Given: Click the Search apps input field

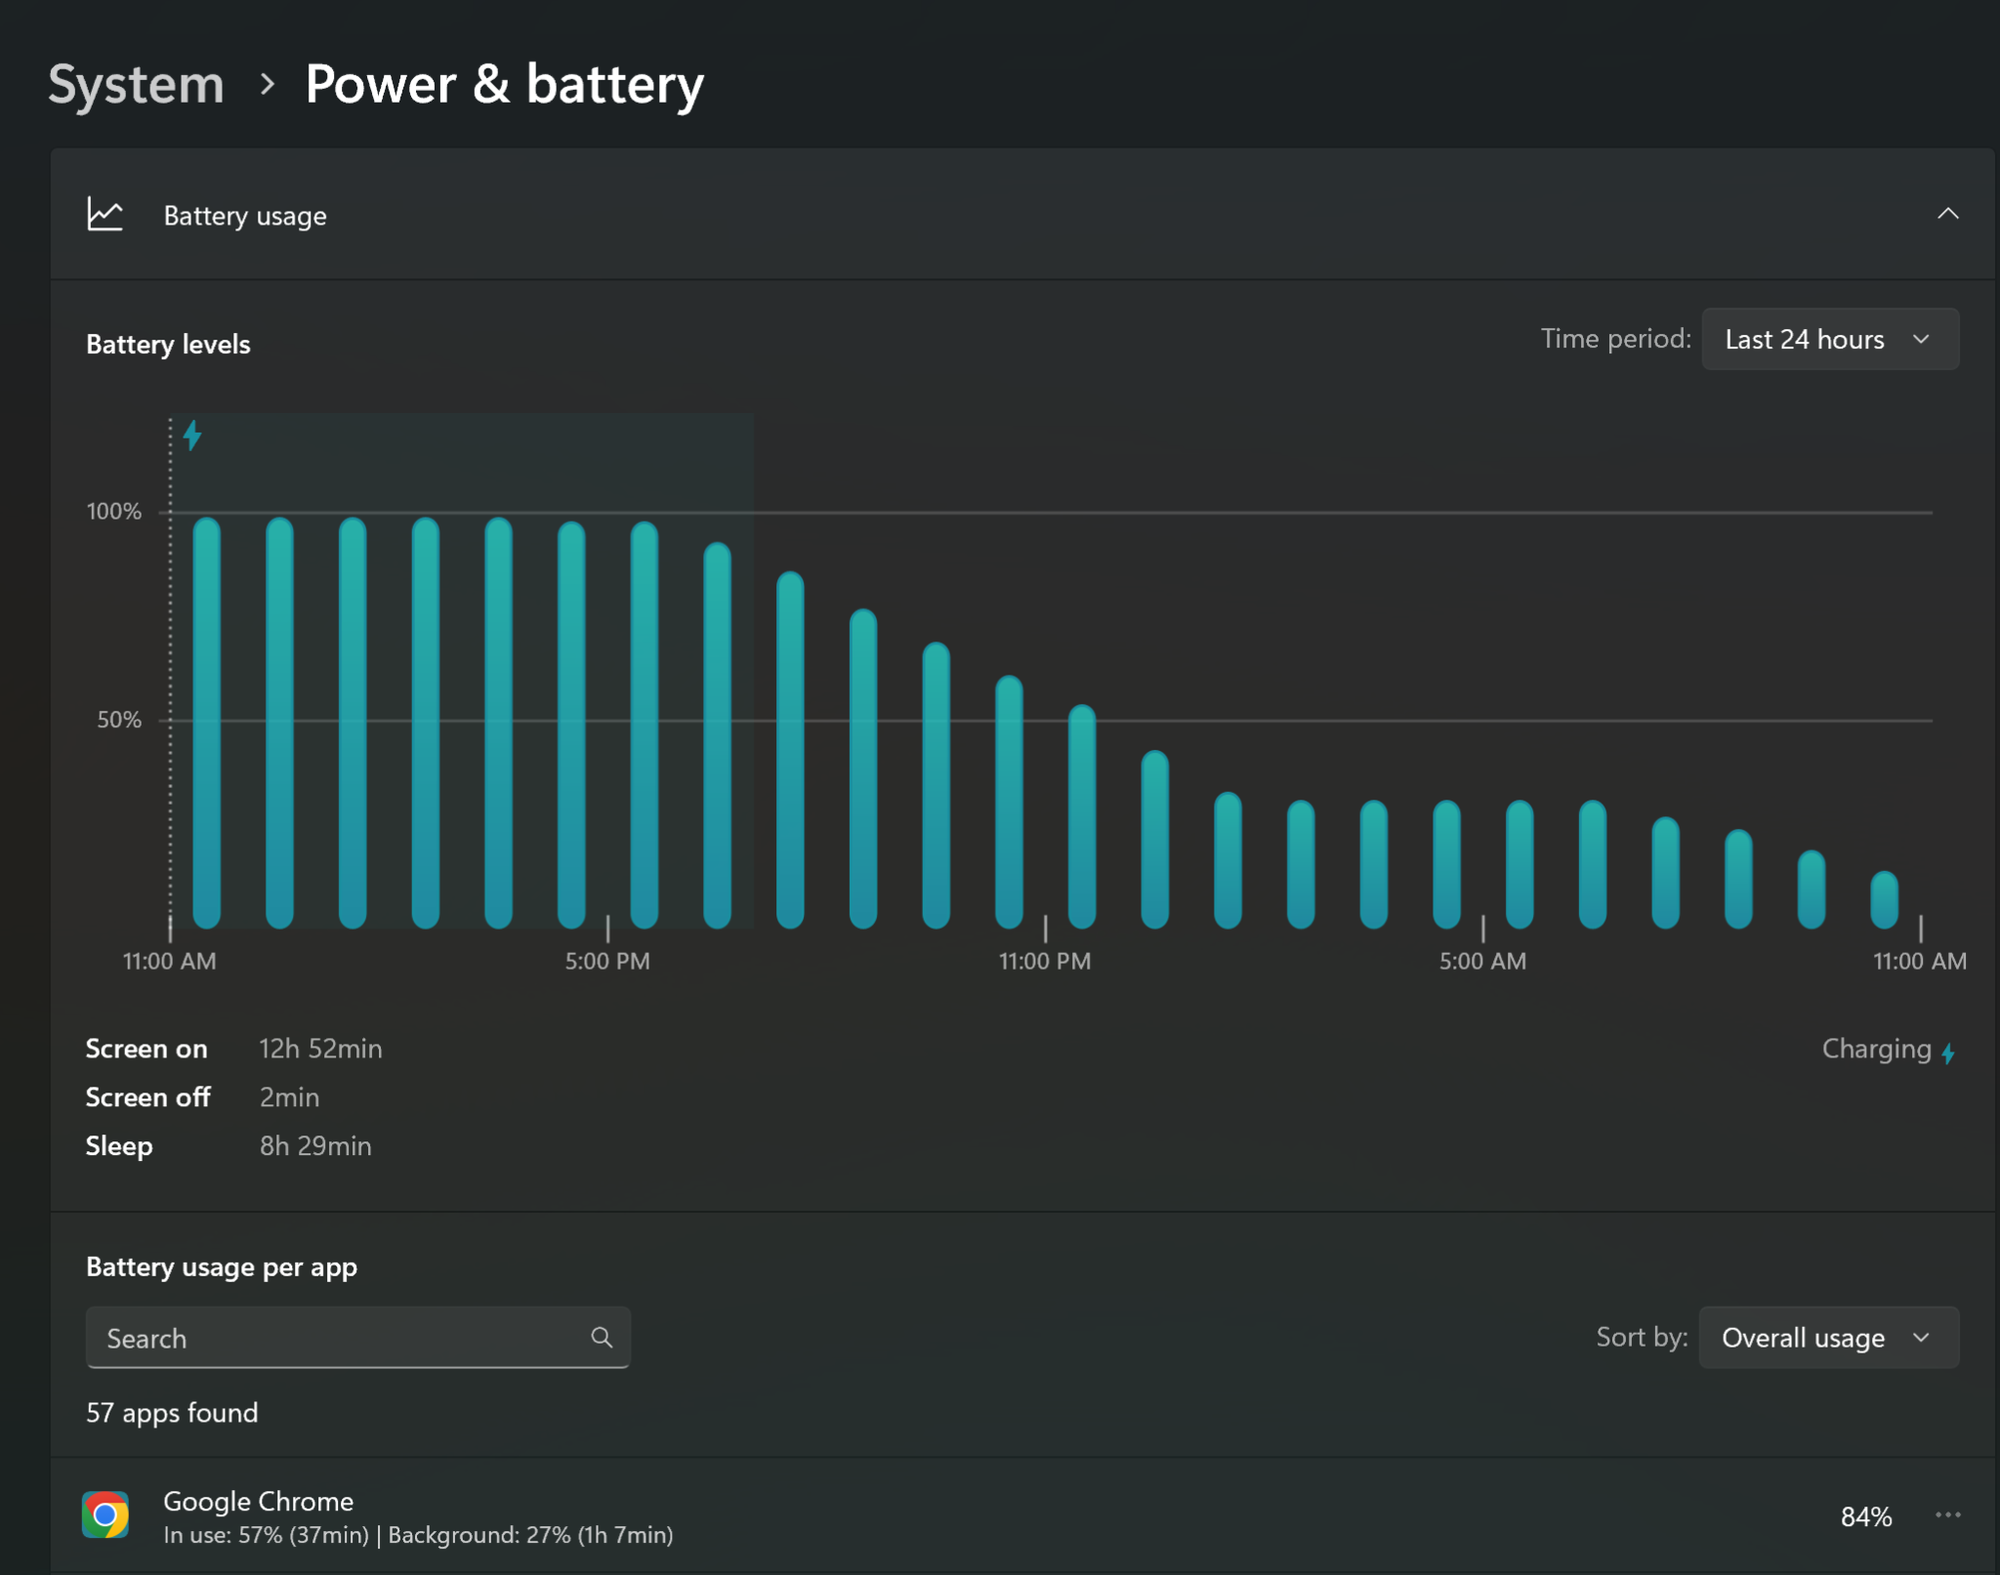Looking at the screenshot, I should 359,1338.
